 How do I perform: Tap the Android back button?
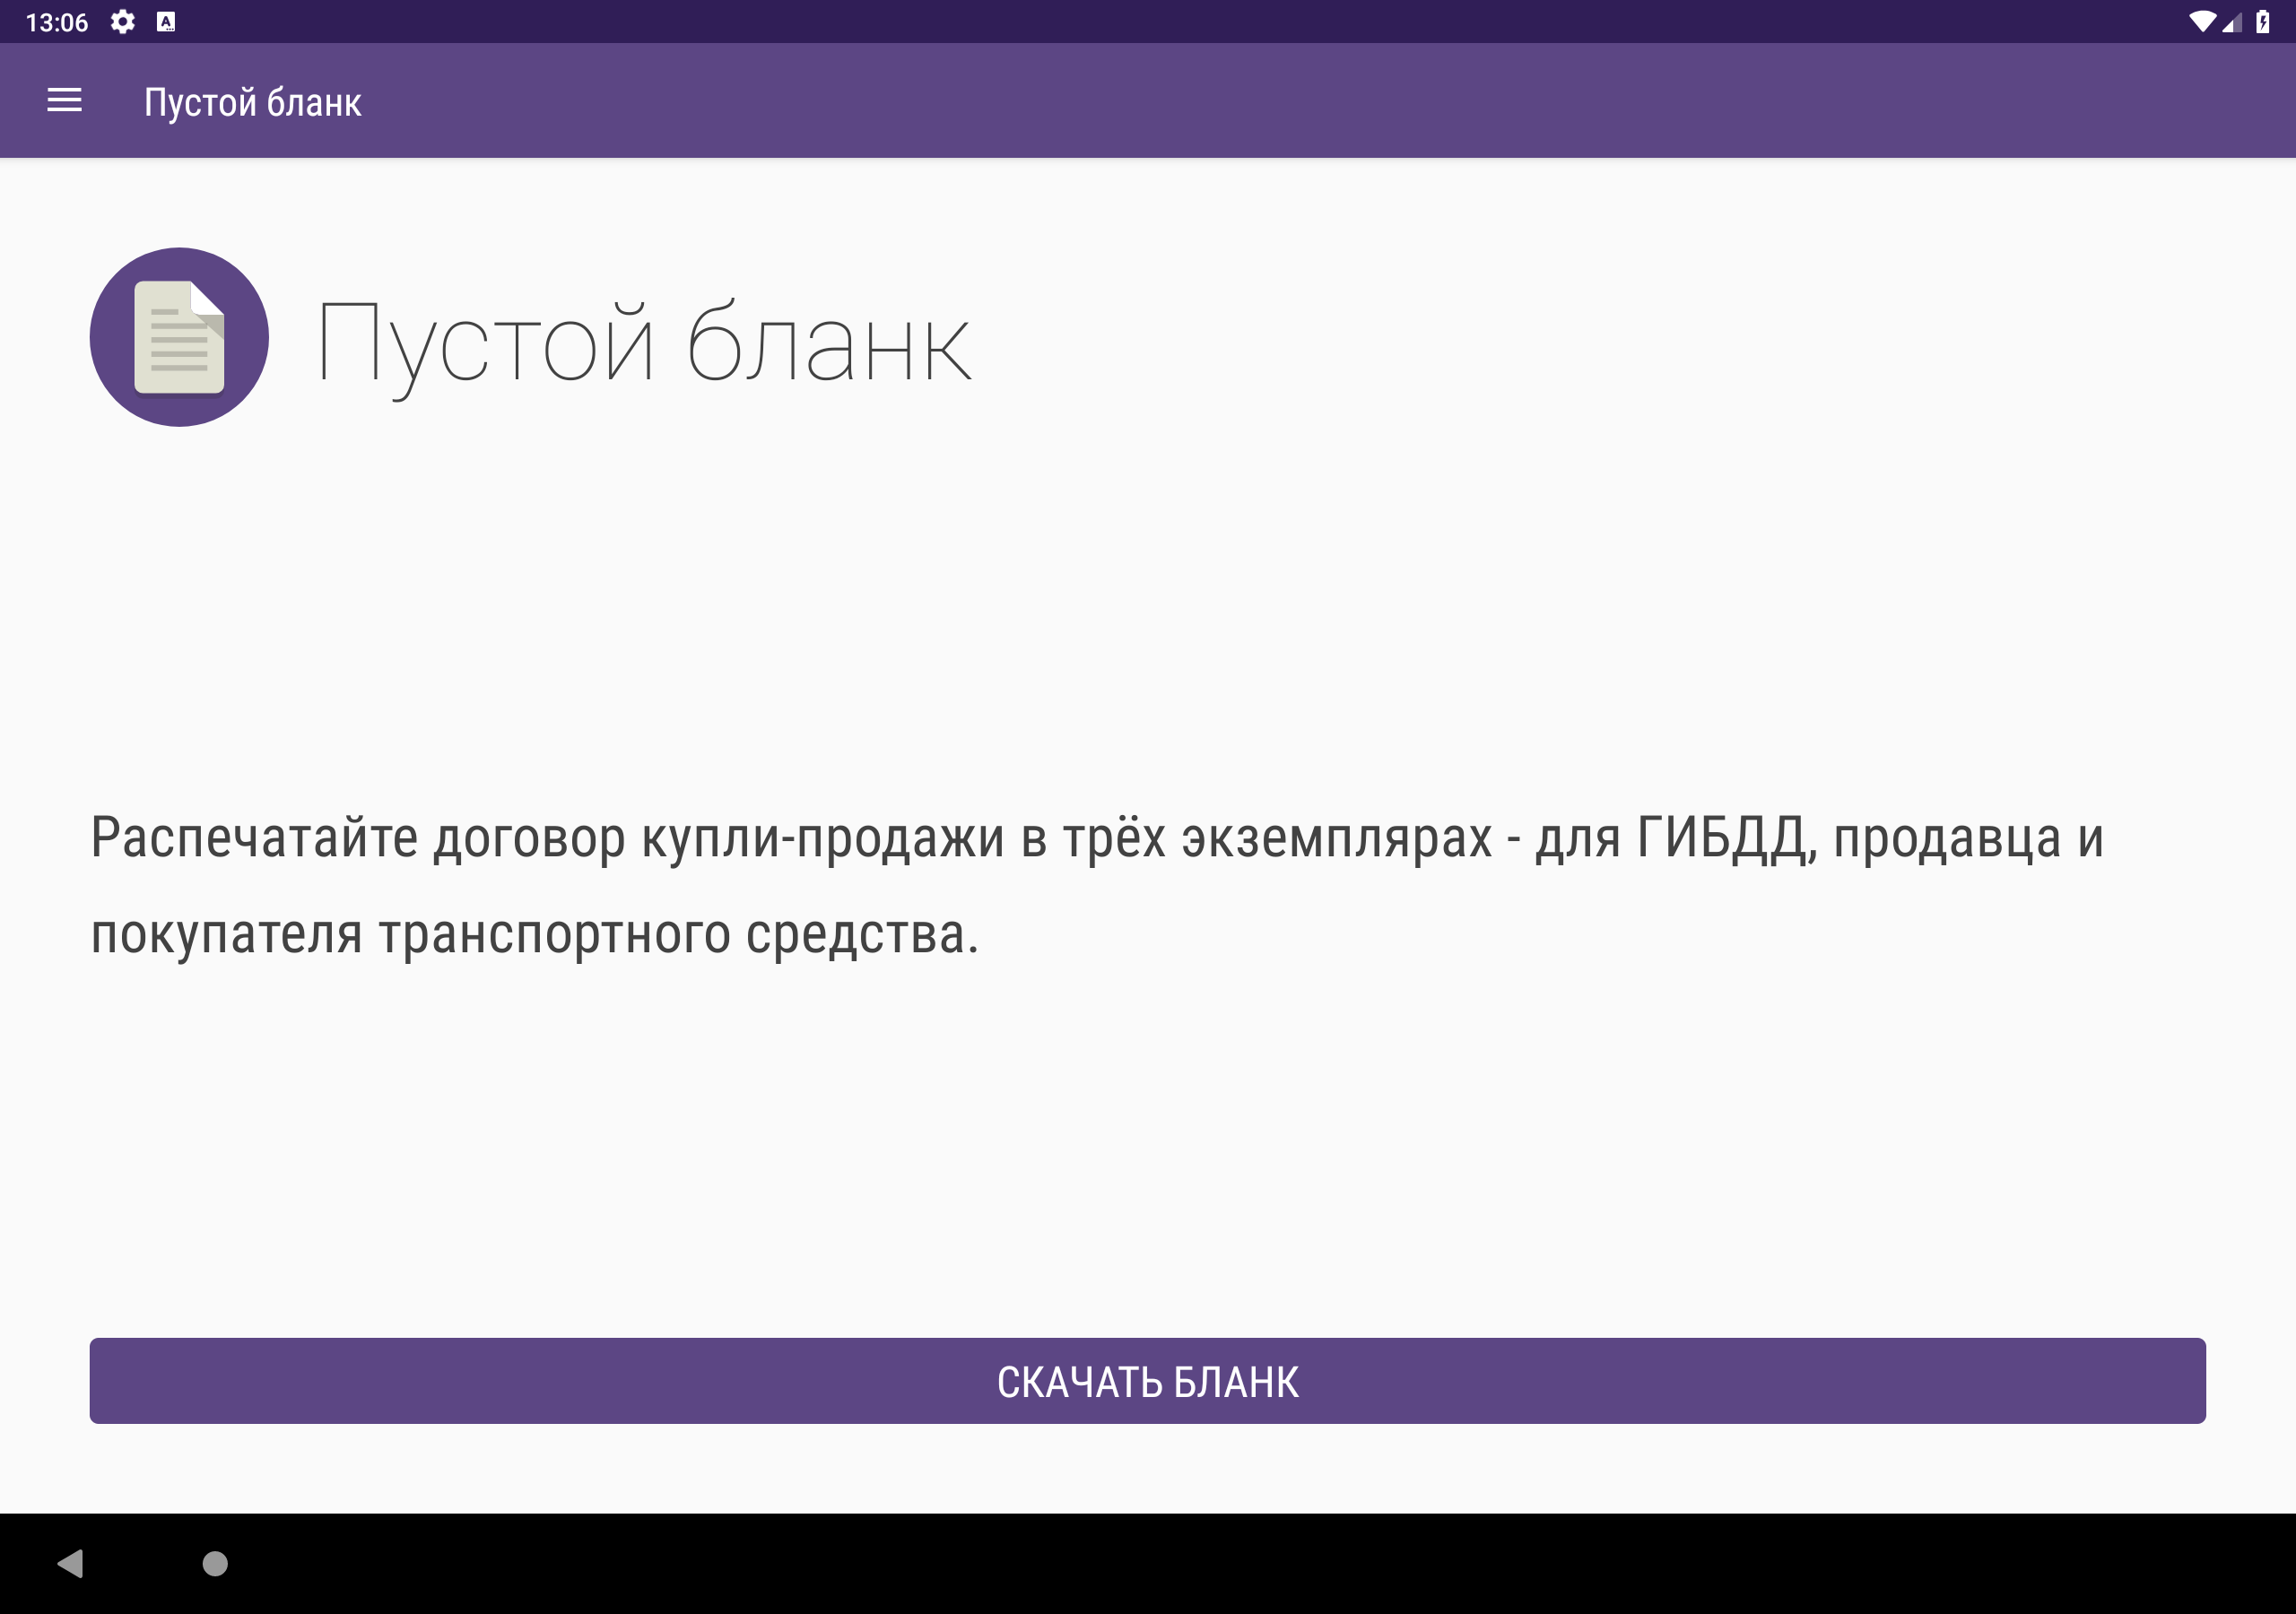(x=70, y=1563)
